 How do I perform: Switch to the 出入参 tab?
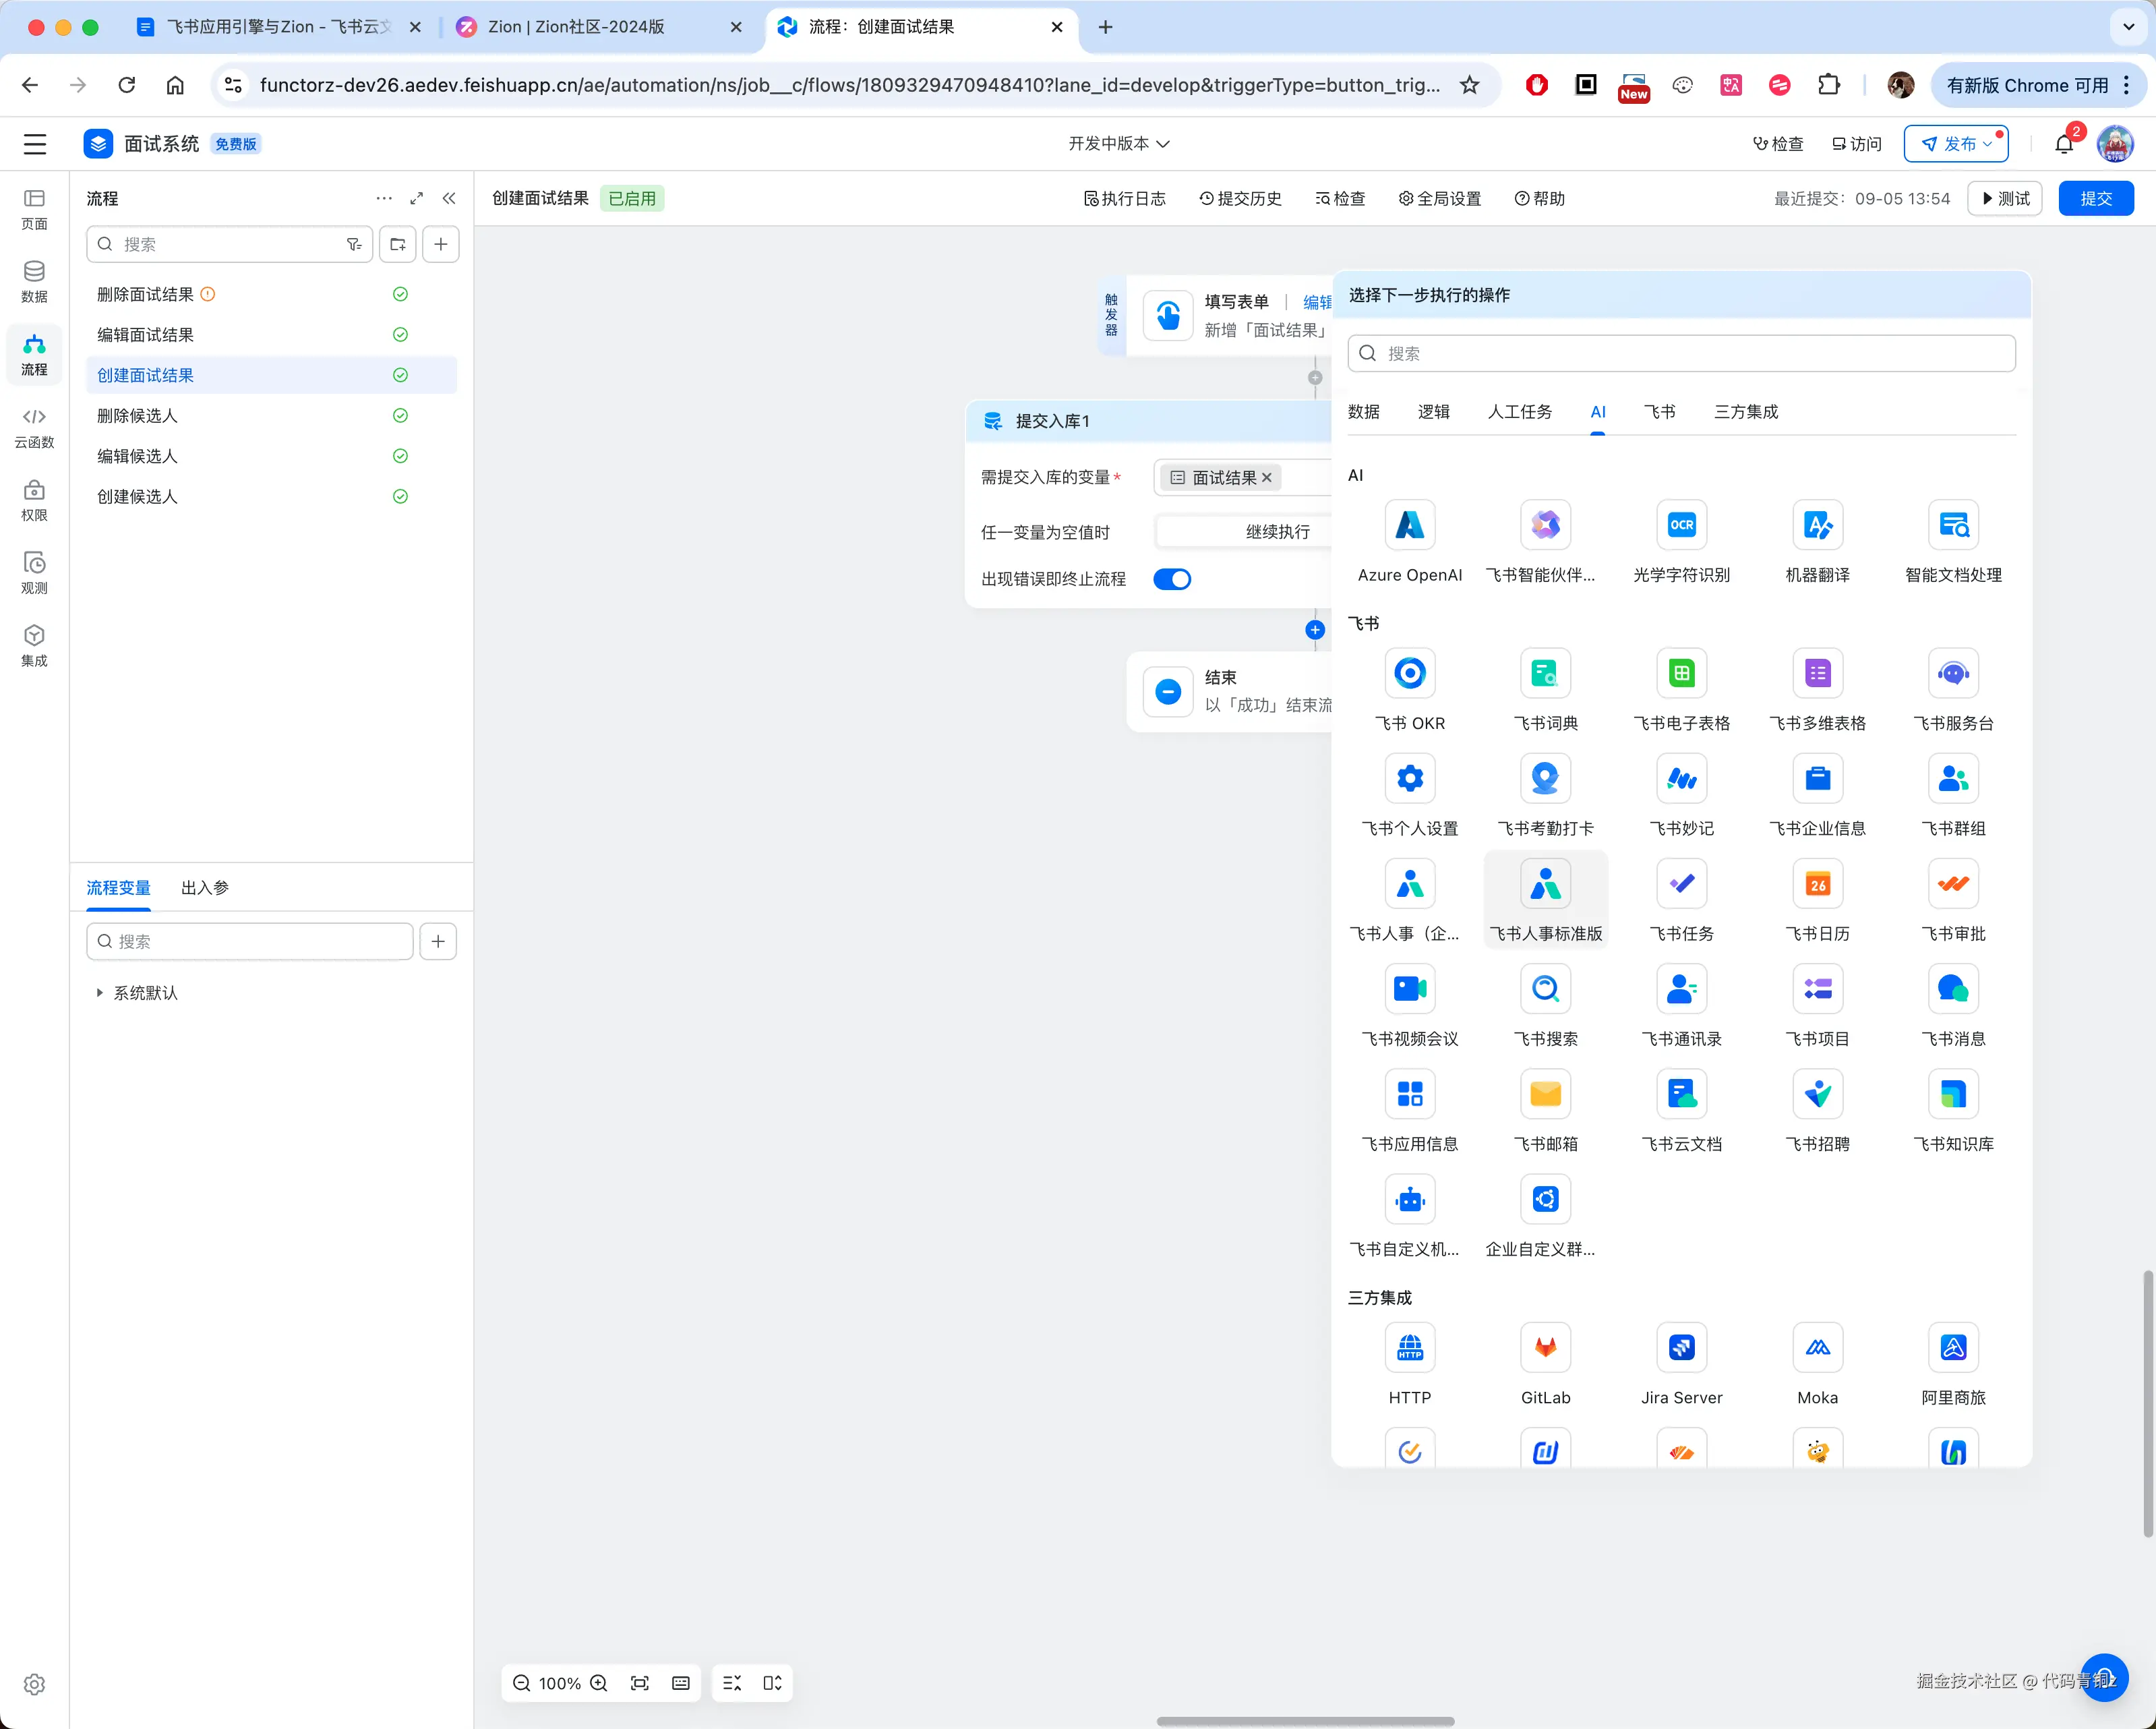pyautogui.click(x=205, y=888)
